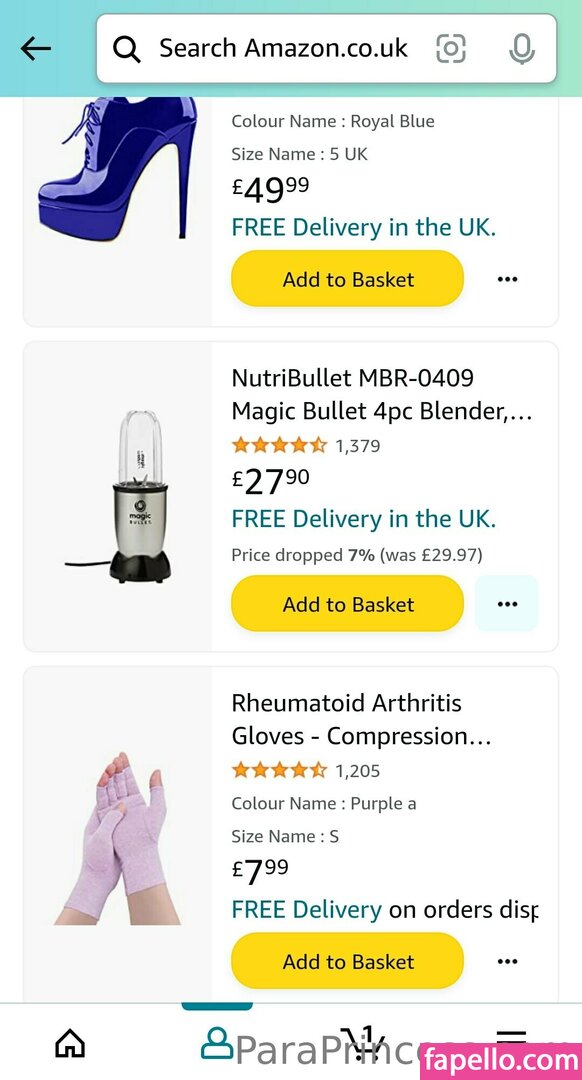Open more options for arthritis gloves
Screen dimensions: 582x1080
point(507,961)
